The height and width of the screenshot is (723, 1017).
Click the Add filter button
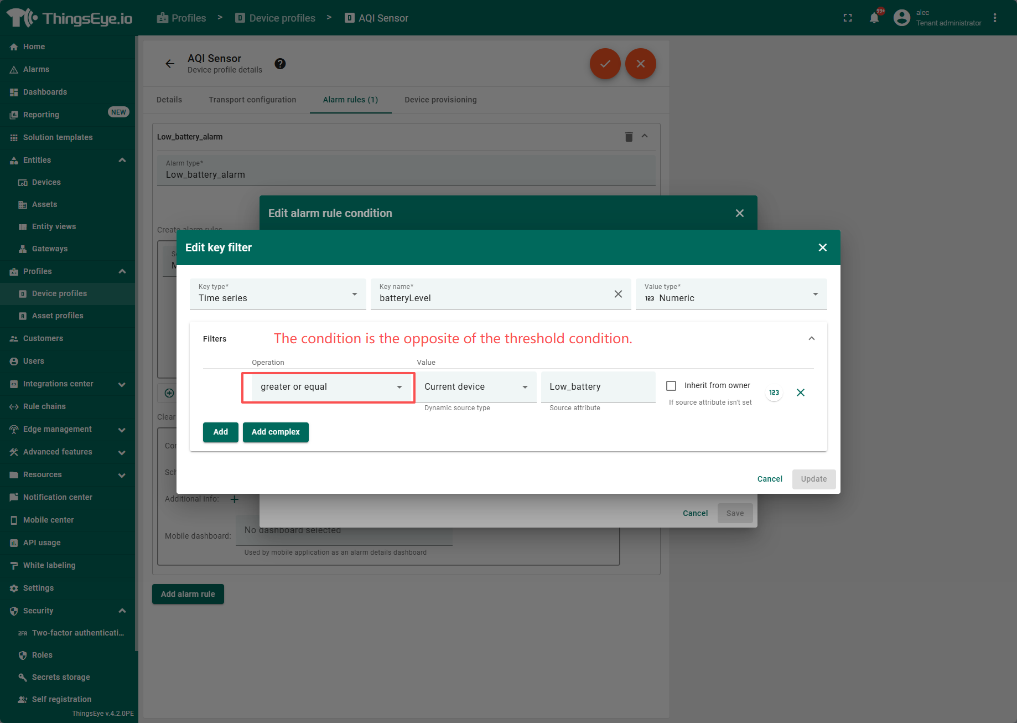(220, 432)
